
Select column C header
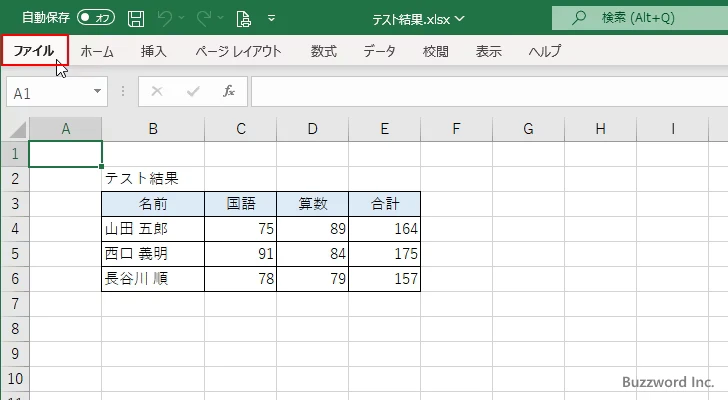coord(241,129)
